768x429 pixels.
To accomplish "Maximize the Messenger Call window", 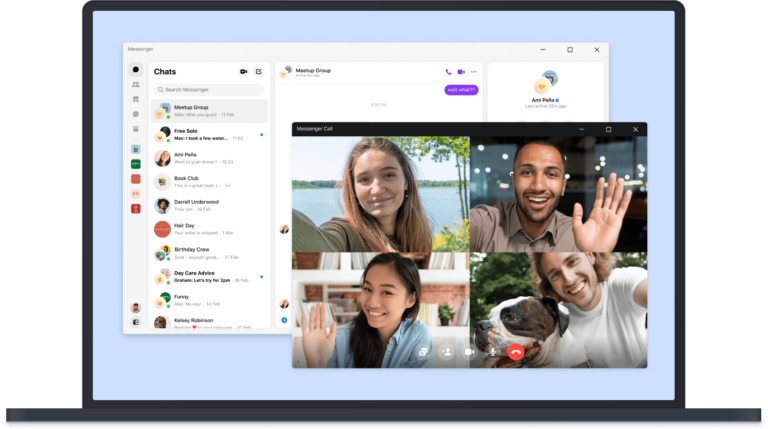I will [x=608, y=129].
